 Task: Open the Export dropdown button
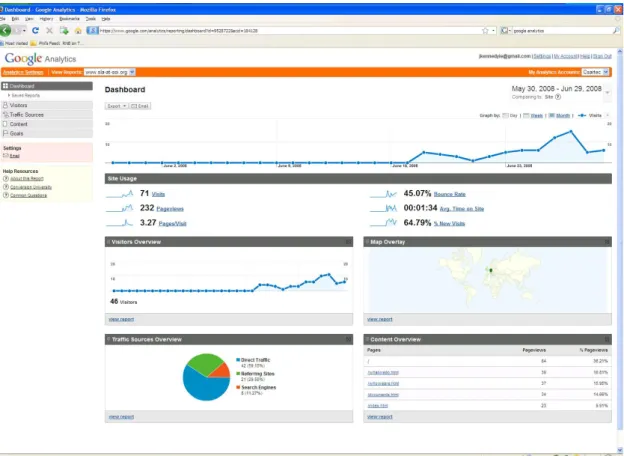point(117,106)
